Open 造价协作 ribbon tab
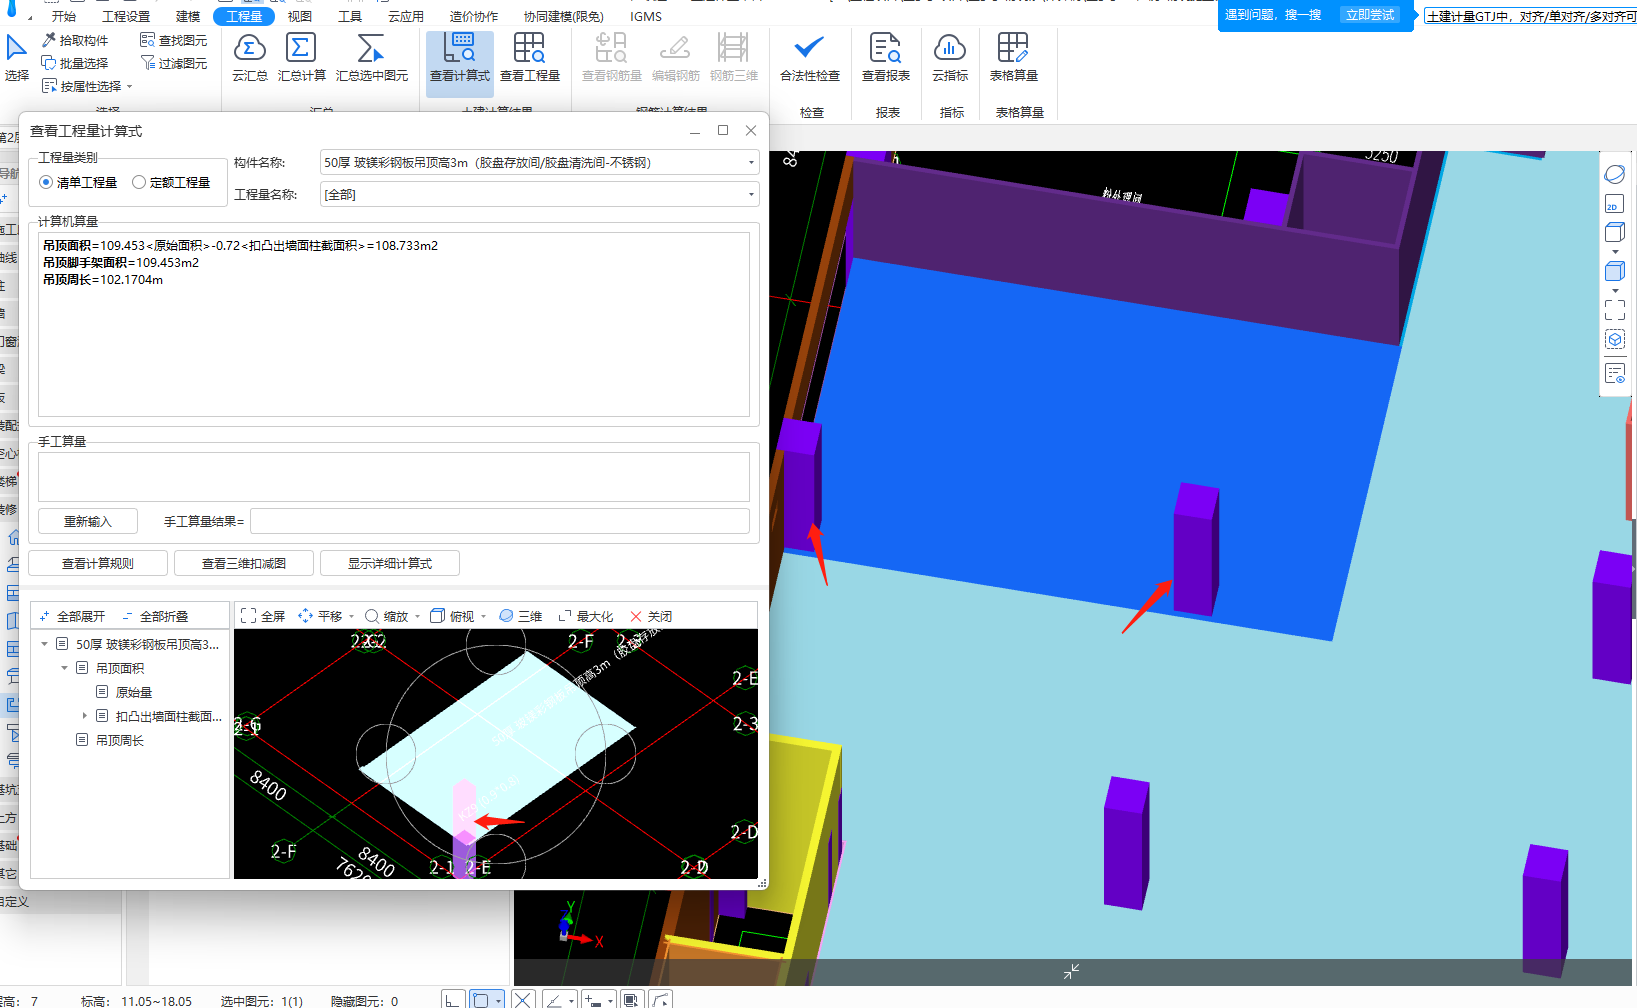The height and width of the screenshot is (1008, 1637). tap(474, 16)
